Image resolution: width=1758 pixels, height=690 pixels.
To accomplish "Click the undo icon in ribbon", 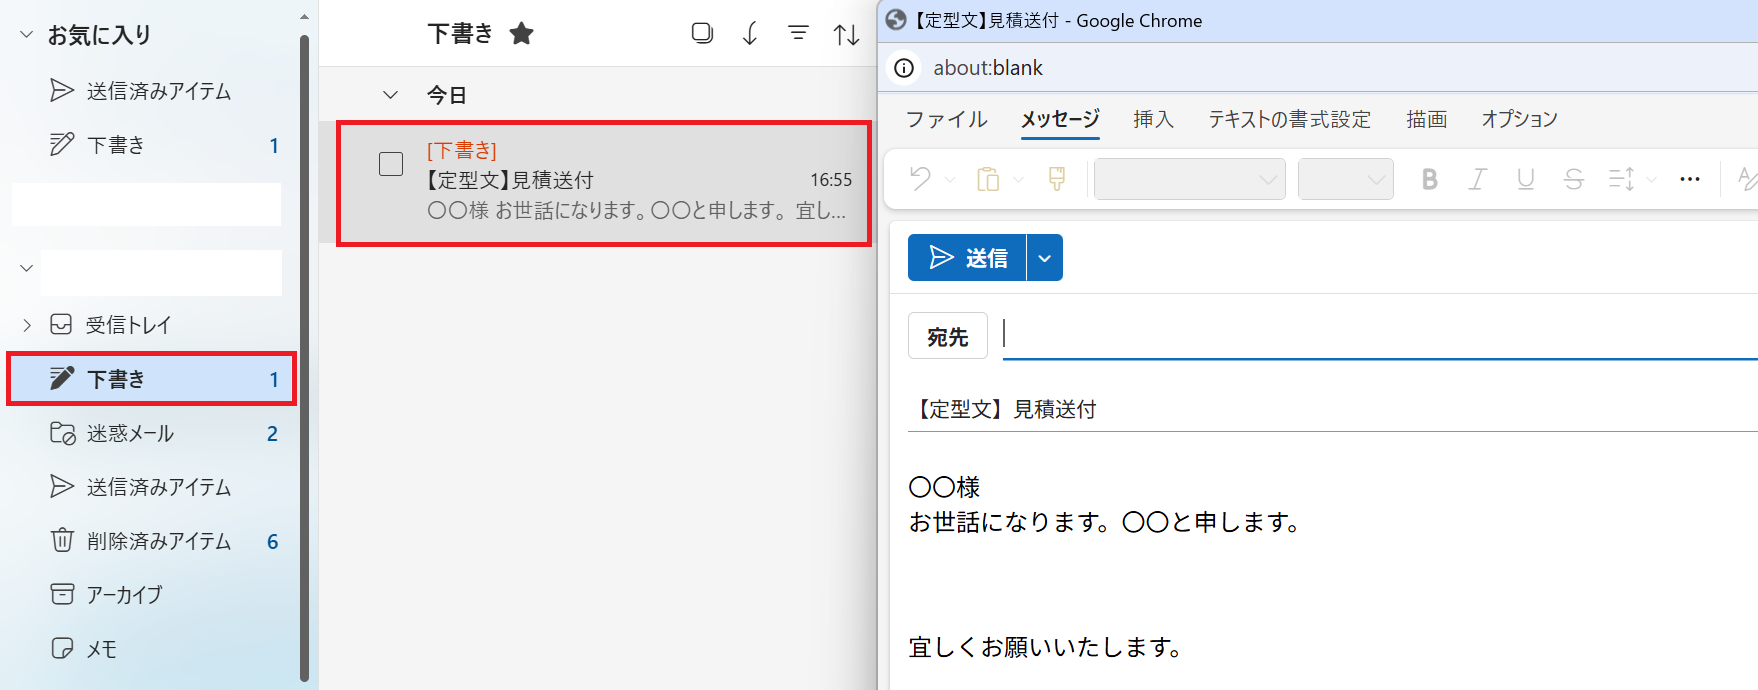I will click(x=920, y=179).
